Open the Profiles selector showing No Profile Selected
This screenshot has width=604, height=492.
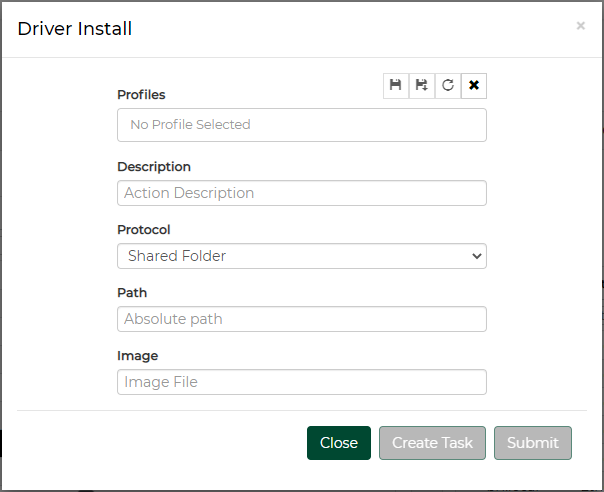(301, 125)
